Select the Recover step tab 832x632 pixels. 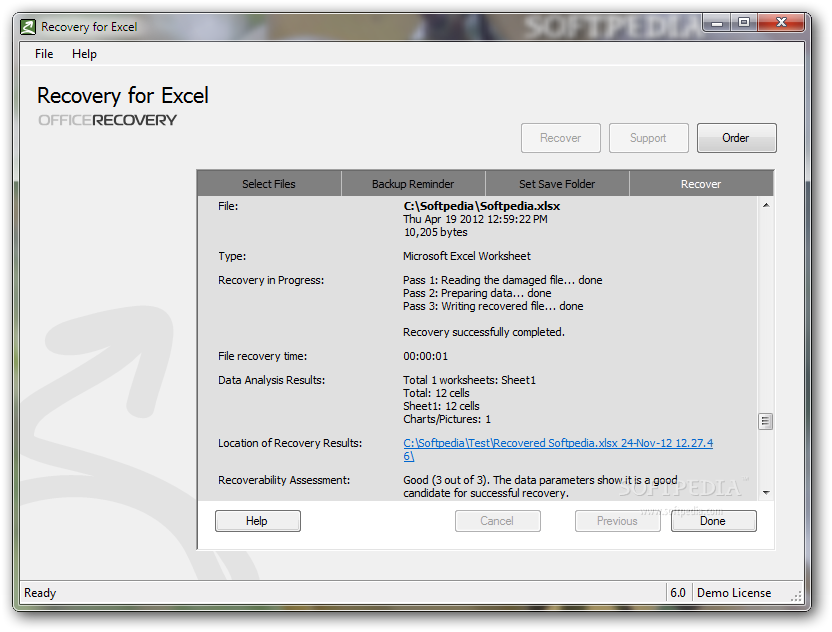[701, 184]
